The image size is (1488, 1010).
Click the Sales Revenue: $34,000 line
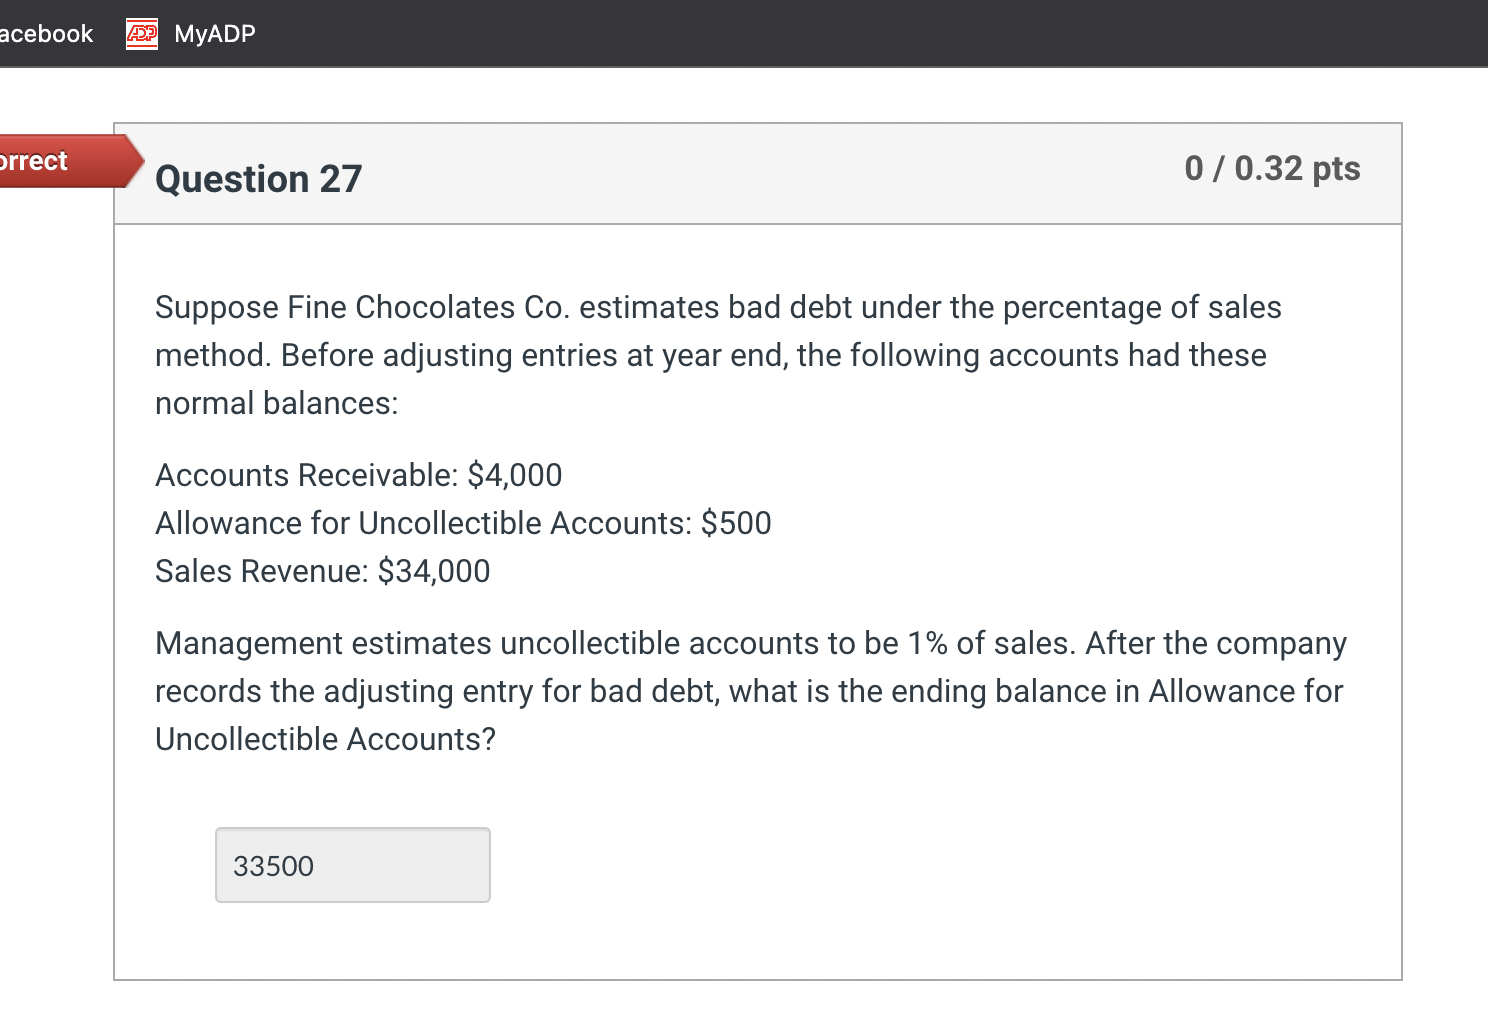(323, 571)
